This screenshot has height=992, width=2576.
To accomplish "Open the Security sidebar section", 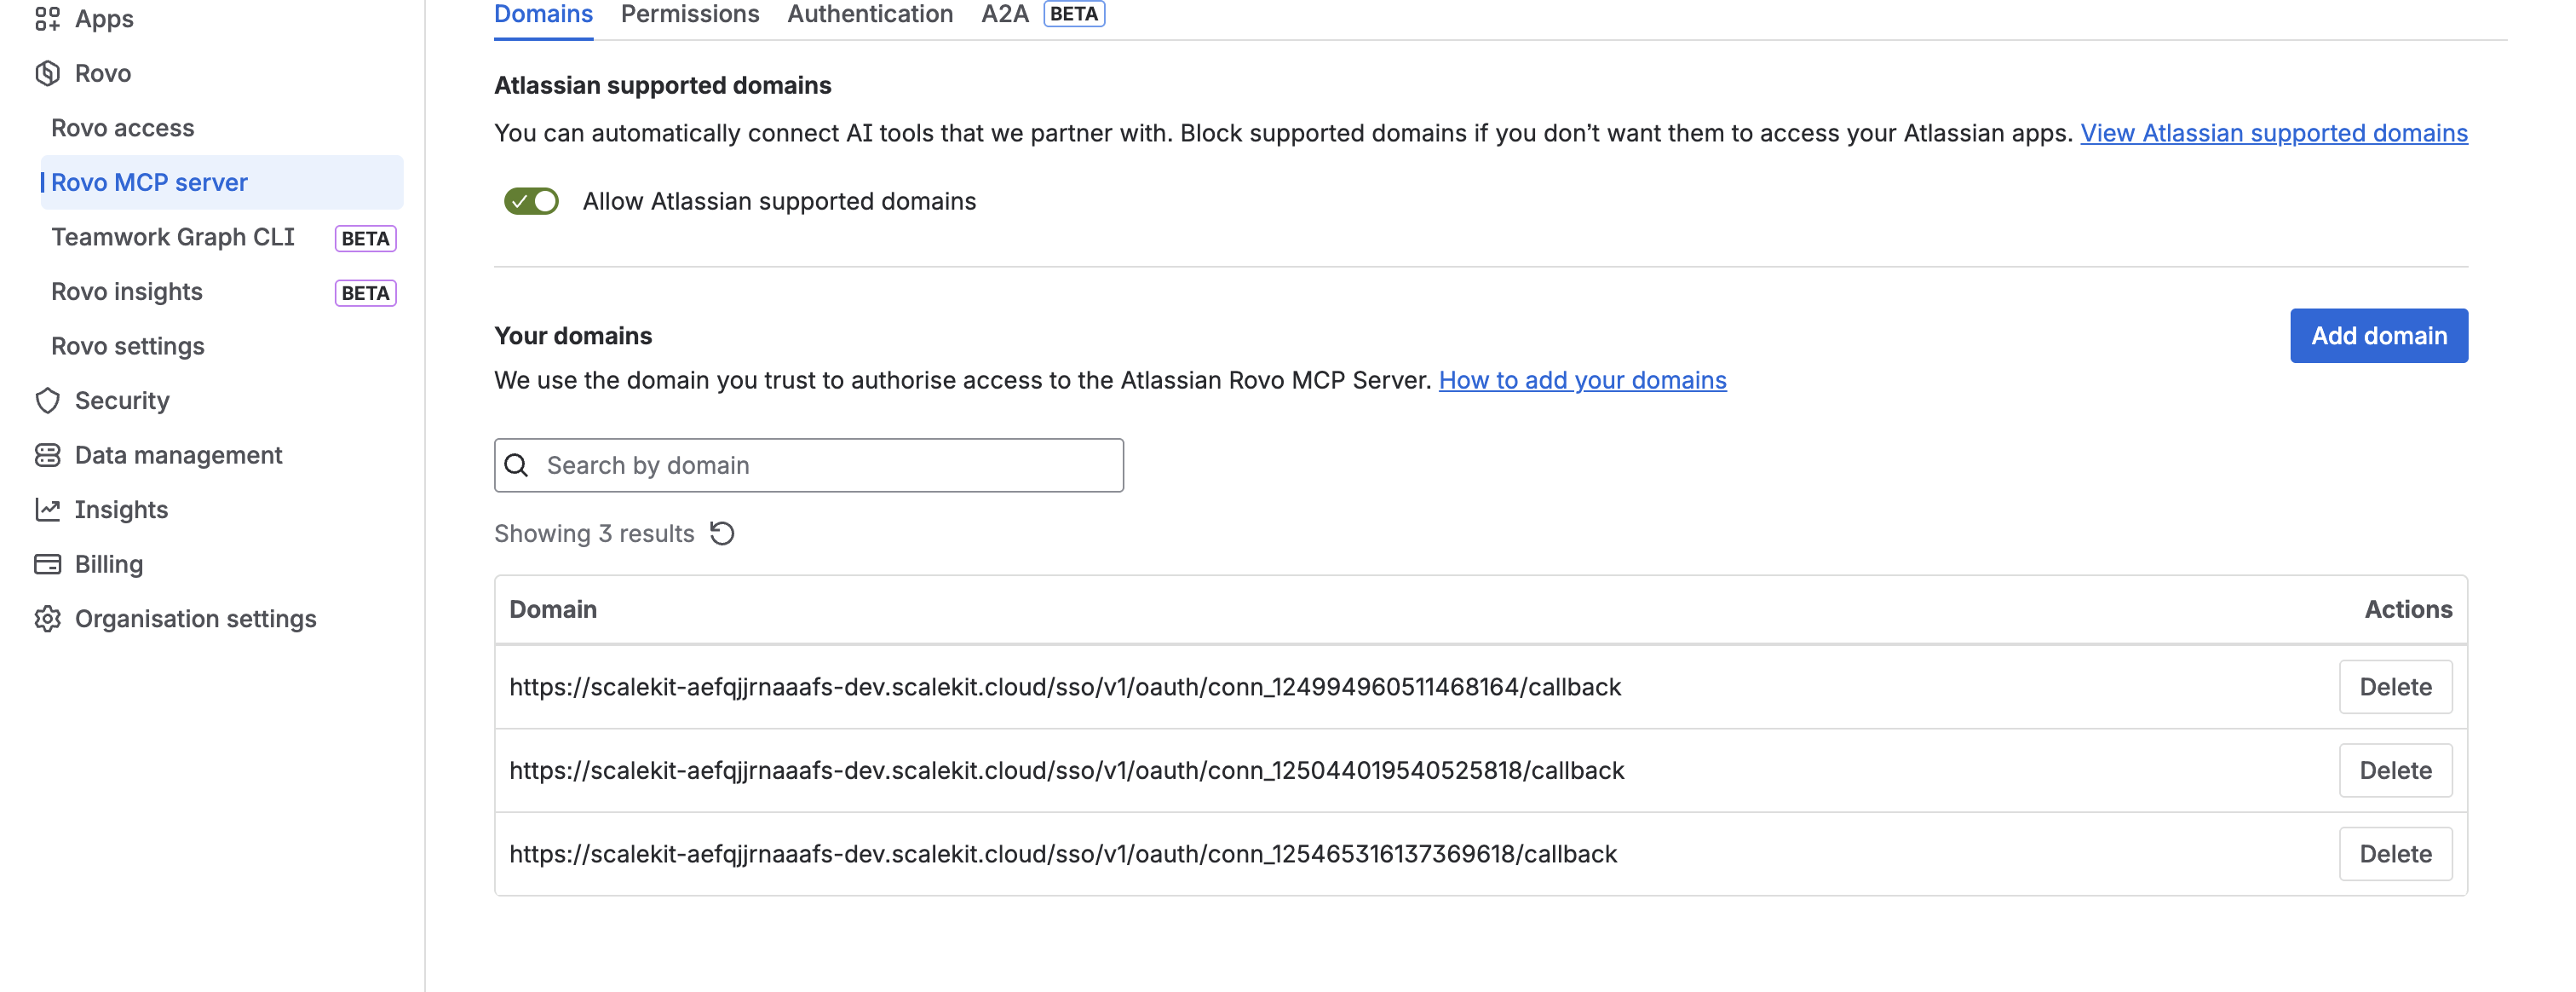I will click(122, 400).
